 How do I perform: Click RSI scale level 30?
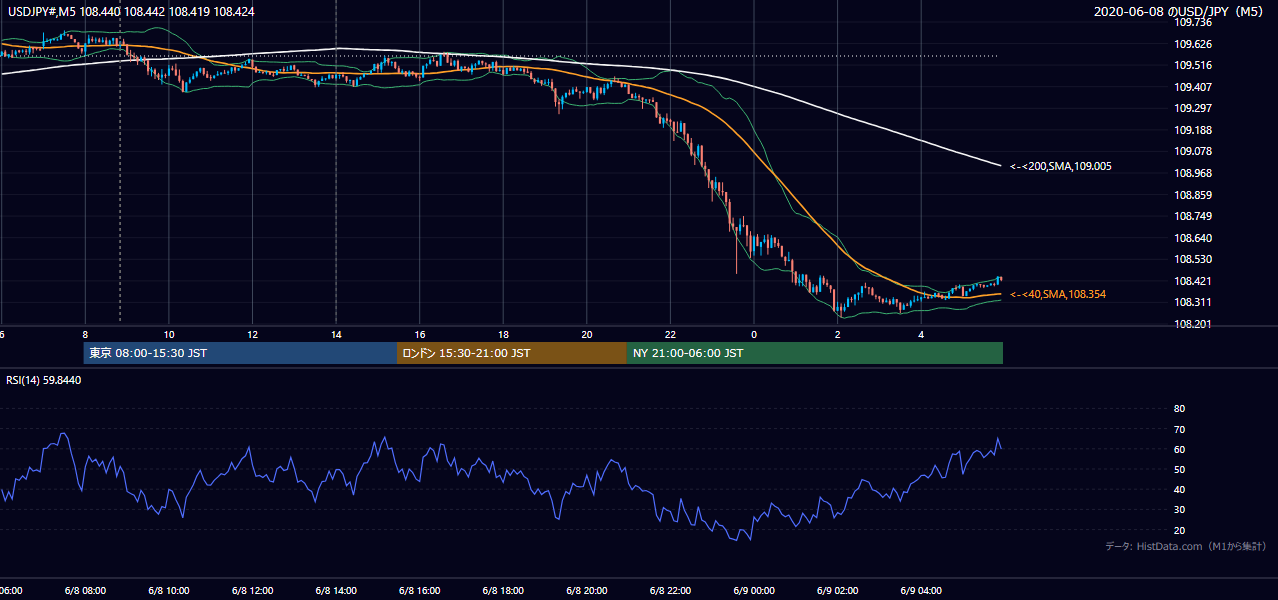click(x=1179, y=510)
